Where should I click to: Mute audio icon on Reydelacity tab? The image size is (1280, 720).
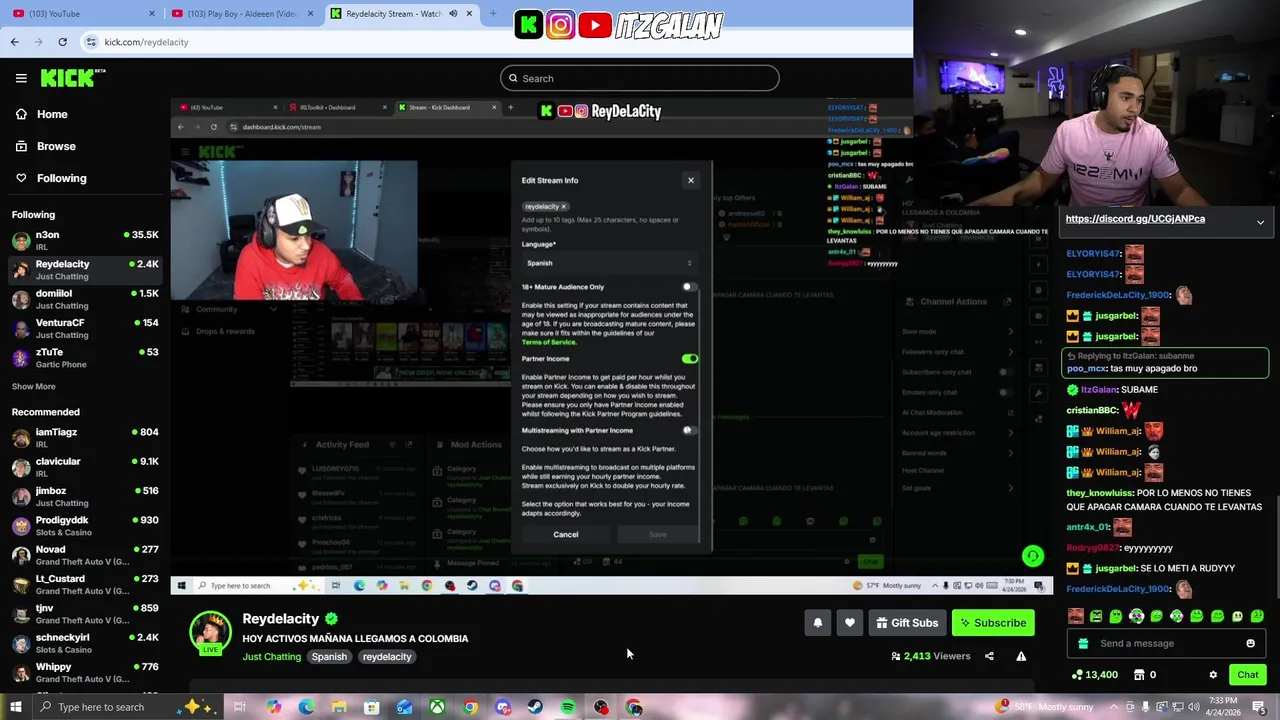click(x=453, y=13)
